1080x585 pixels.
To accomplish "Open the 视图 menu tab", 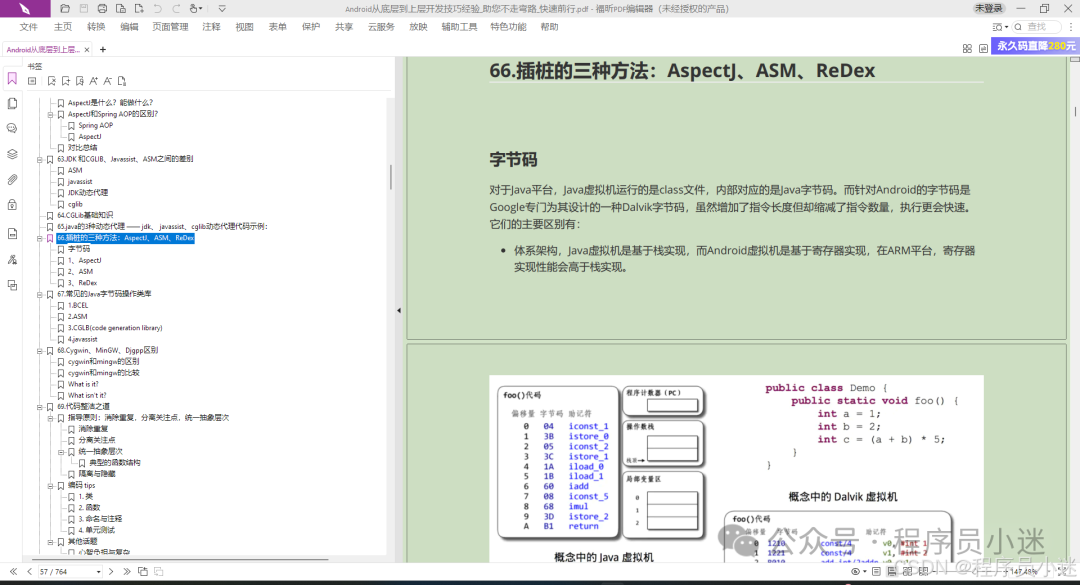I will (x=245, y=27).
